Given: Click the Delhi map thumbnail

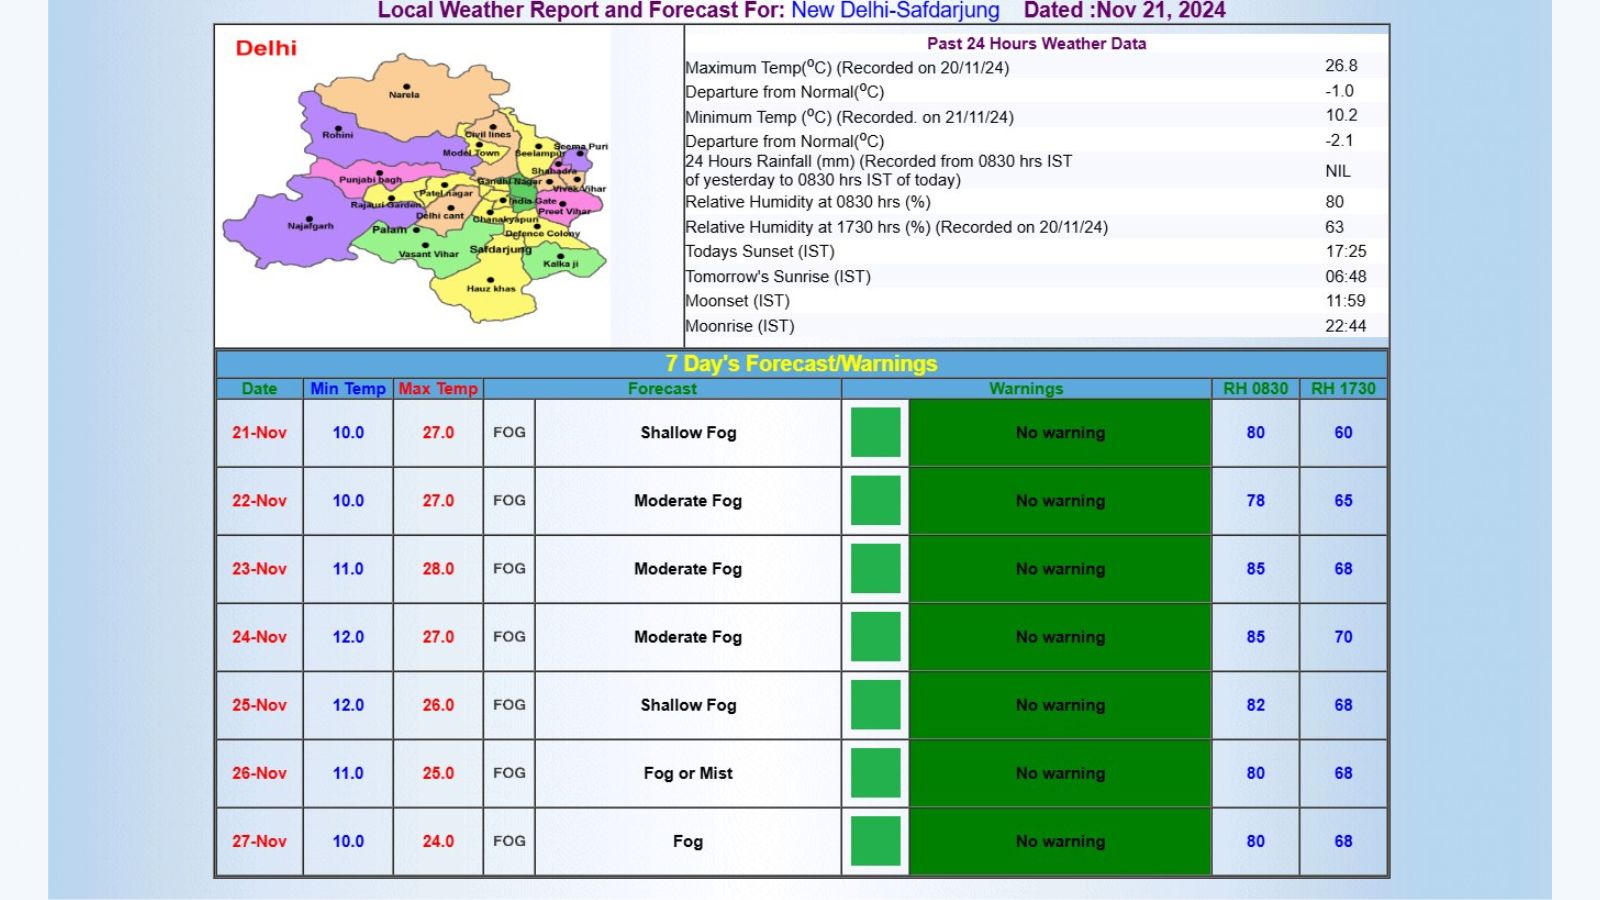Looking at the screenshot, I should (413, 186).
